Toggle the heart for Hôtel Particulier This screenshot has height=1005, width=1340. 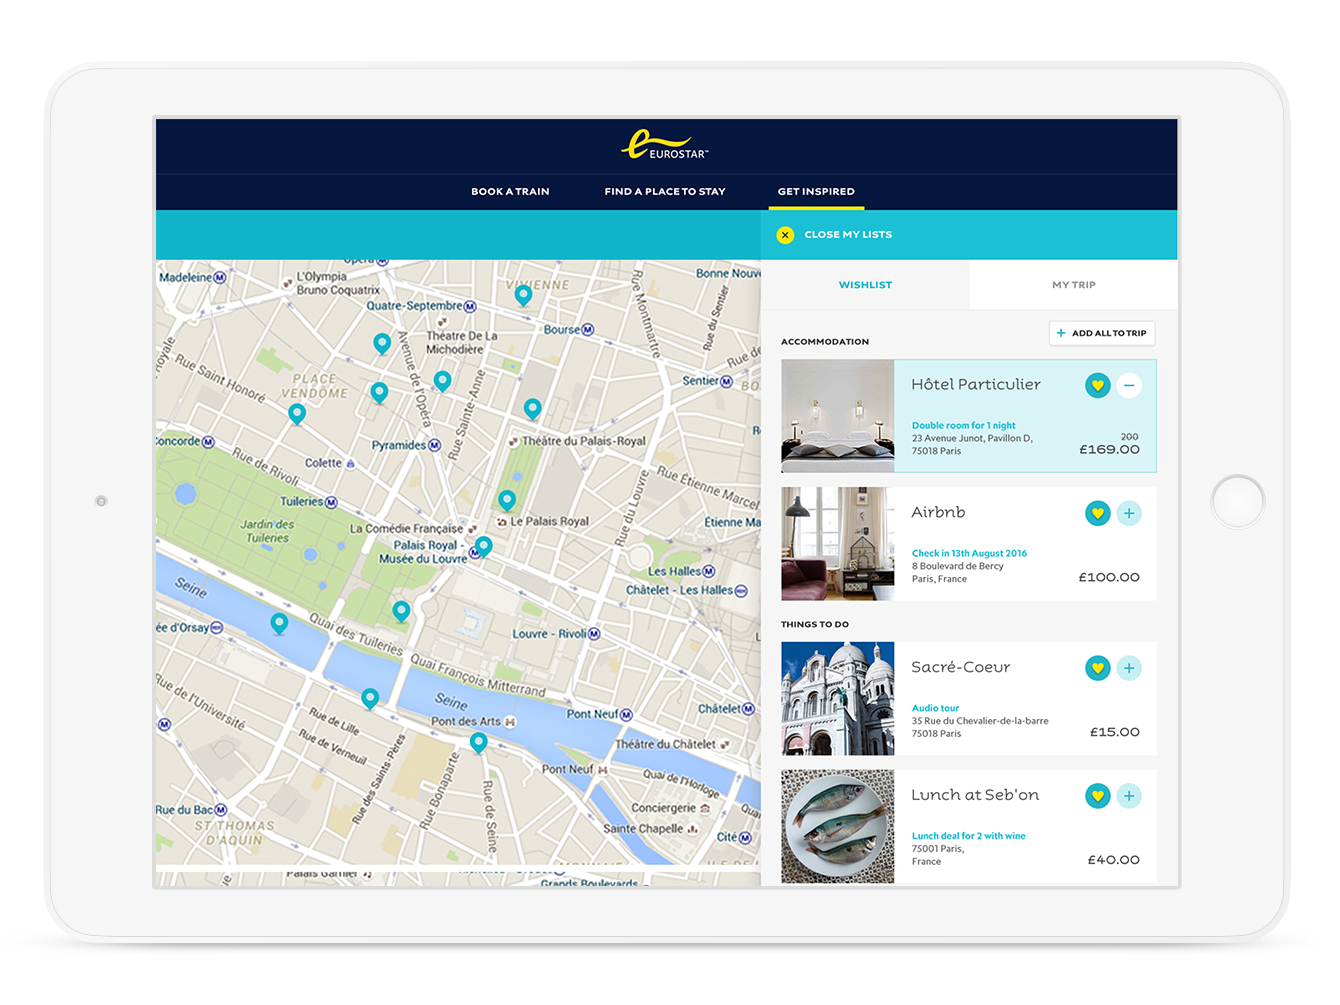coord(1098,385)
